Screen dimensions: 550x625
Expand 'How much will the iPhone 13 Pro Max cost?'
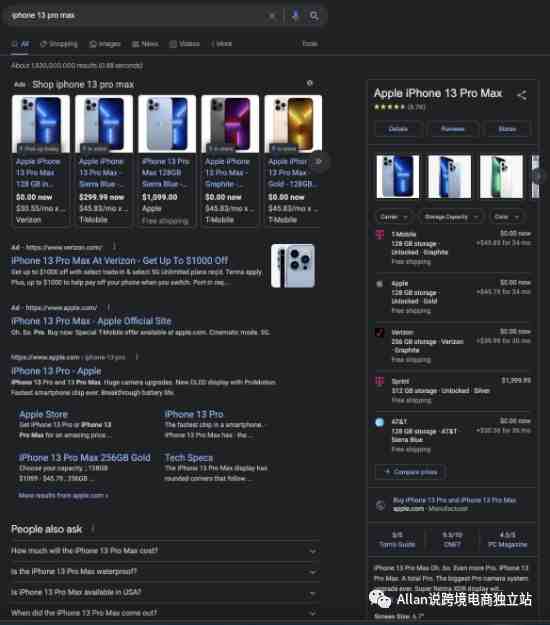point(164,551)
